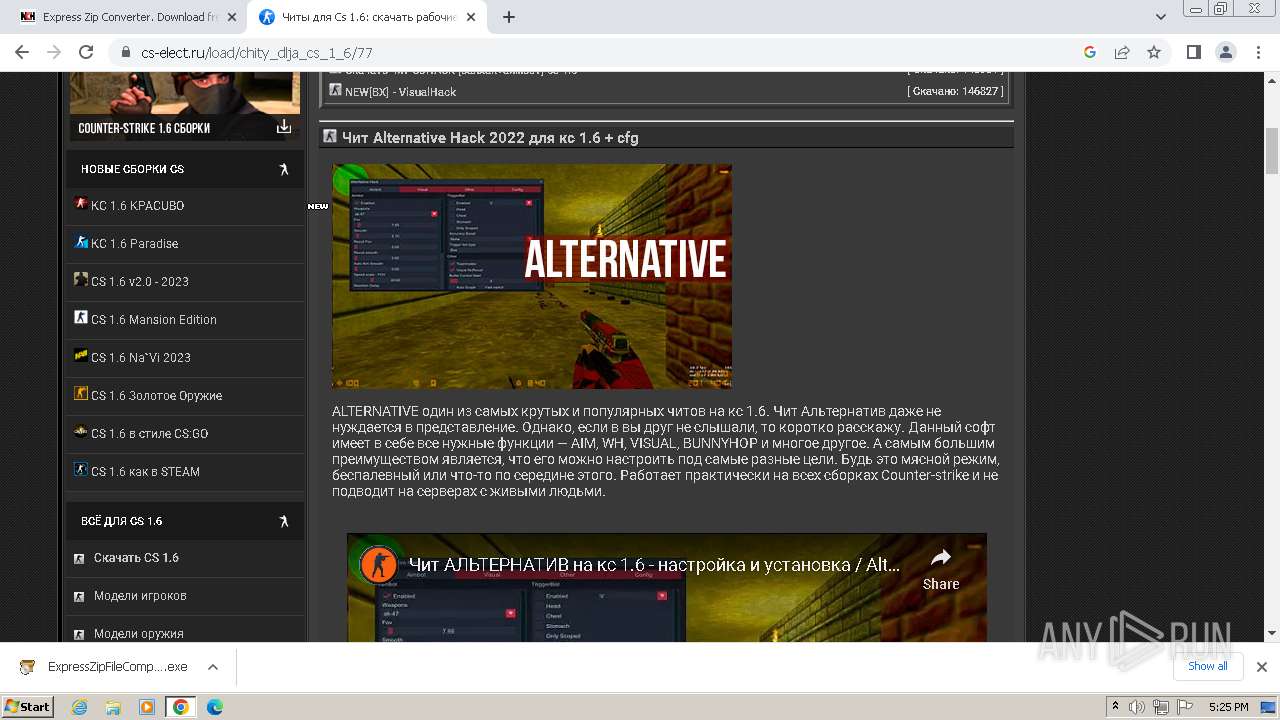1280x720 pixels.
Task: Open CS 1.6 Na`Vi 2023 link
Action: tap(141, 357)
